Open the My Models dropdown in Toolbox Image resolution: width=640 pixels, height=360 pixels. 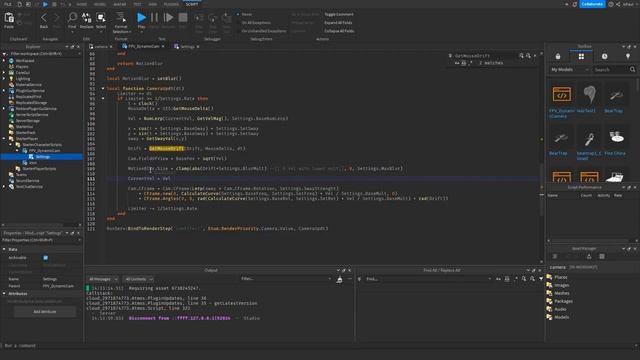[569, 69]
